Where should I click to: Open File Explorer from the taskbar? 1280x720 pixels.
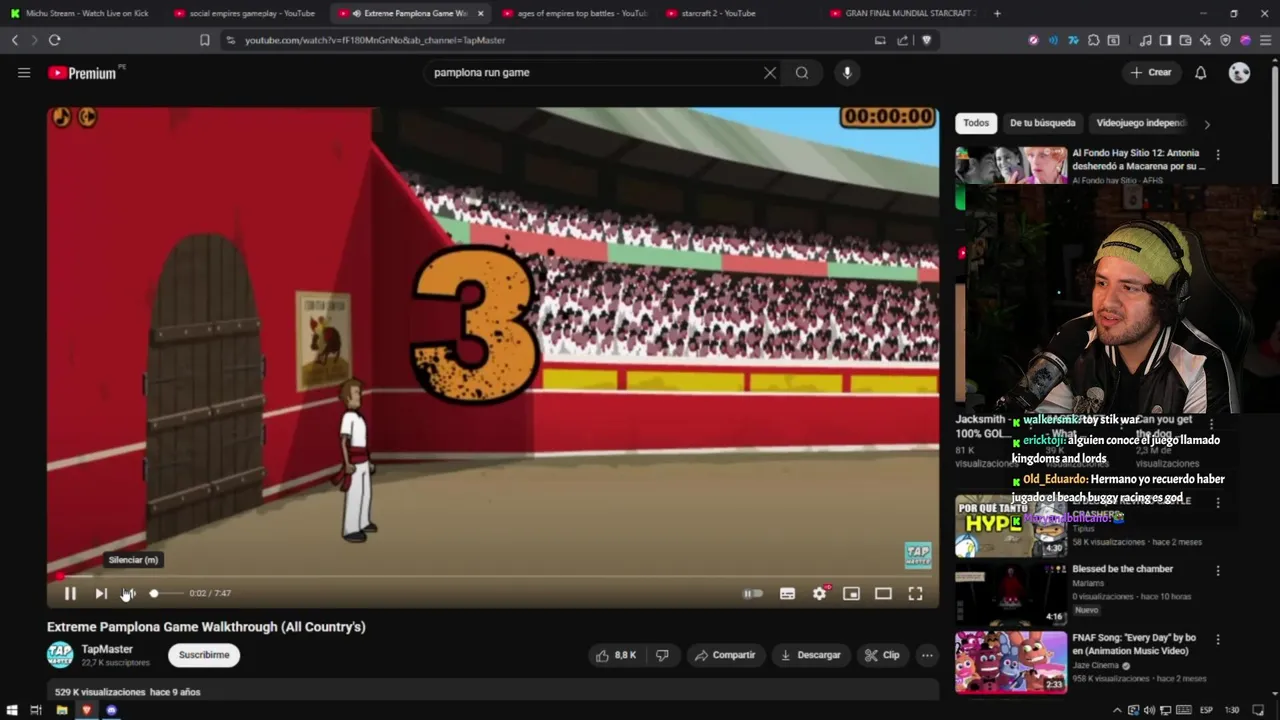click(61, 710)
